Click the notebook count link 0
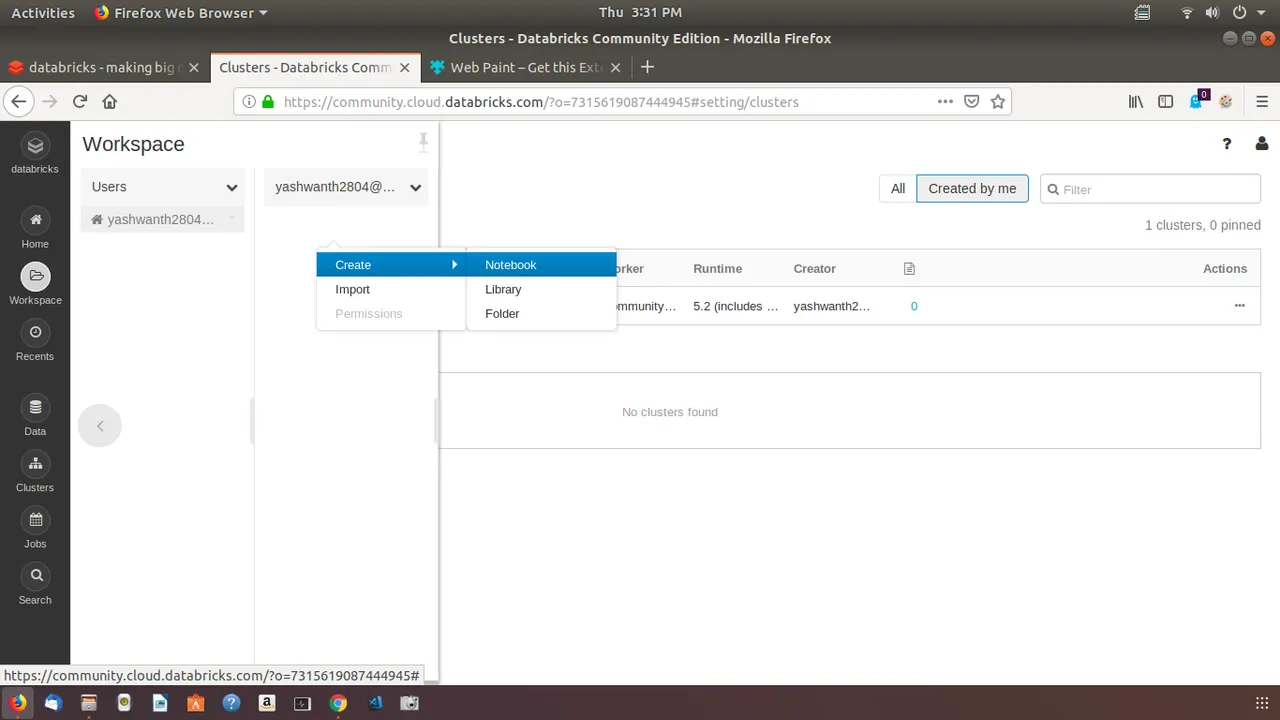1280x720 pixels. [914, 306]
